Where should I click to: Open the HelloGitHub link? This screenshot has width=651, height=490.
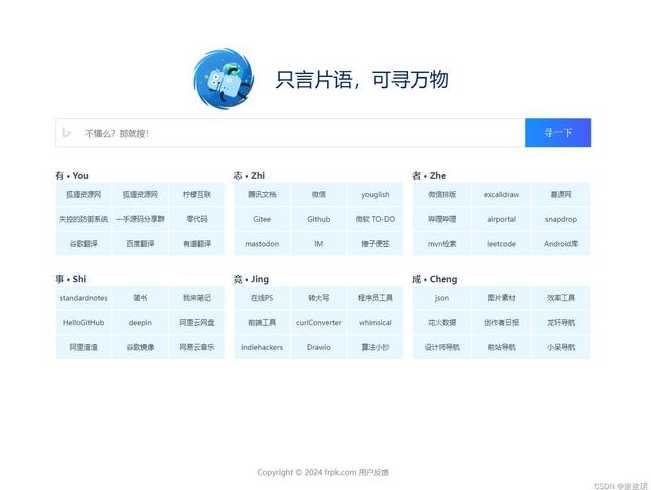83,322
